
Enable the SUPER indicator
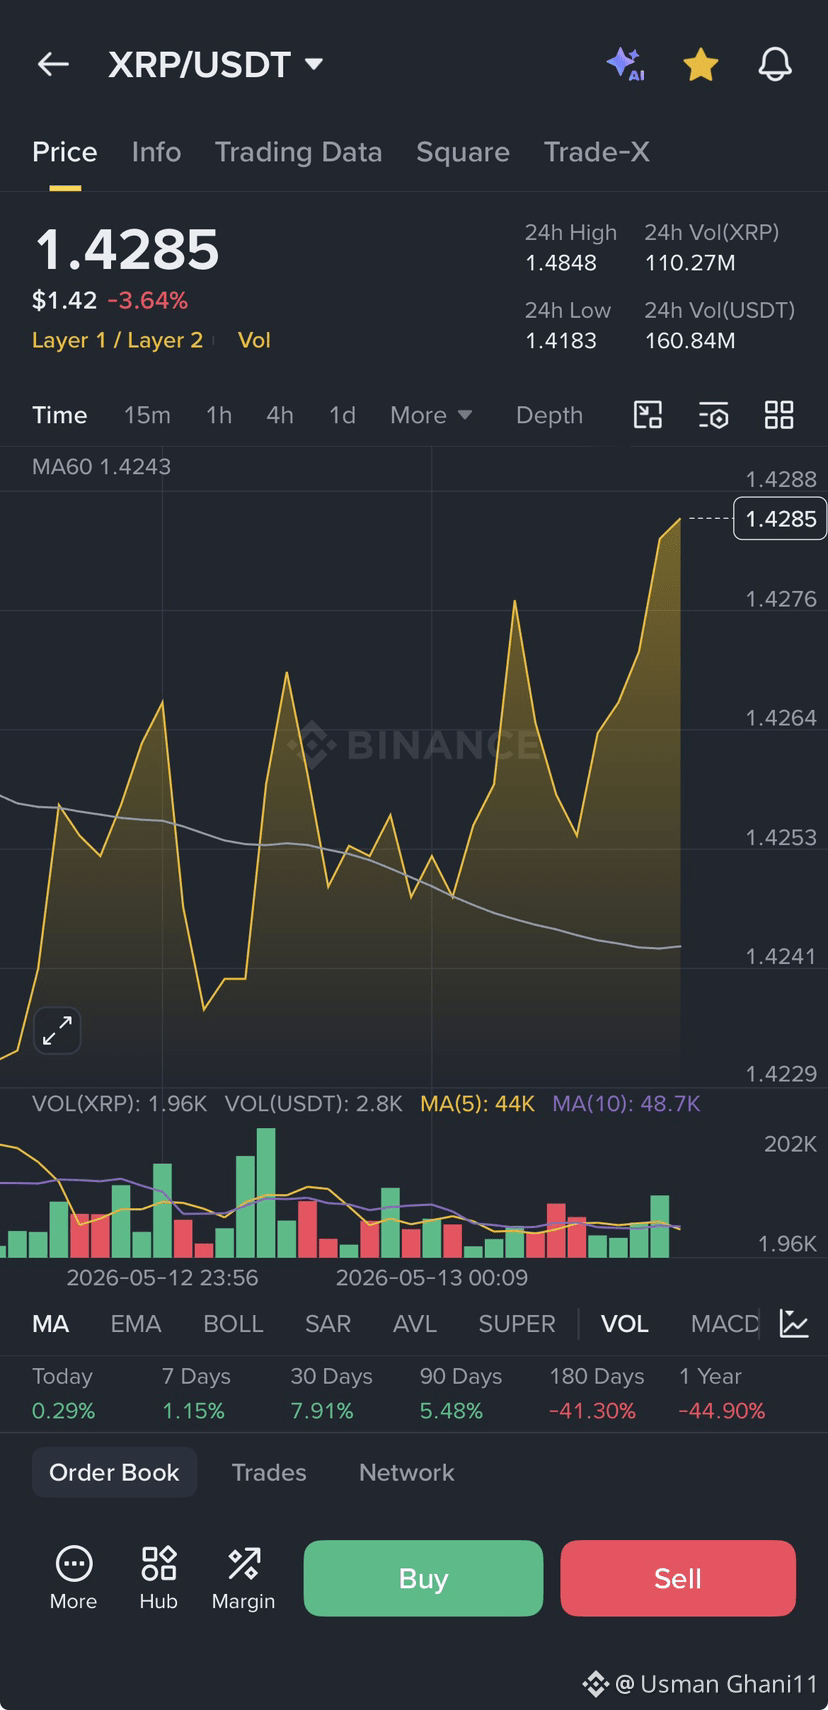coord(517,1324)
